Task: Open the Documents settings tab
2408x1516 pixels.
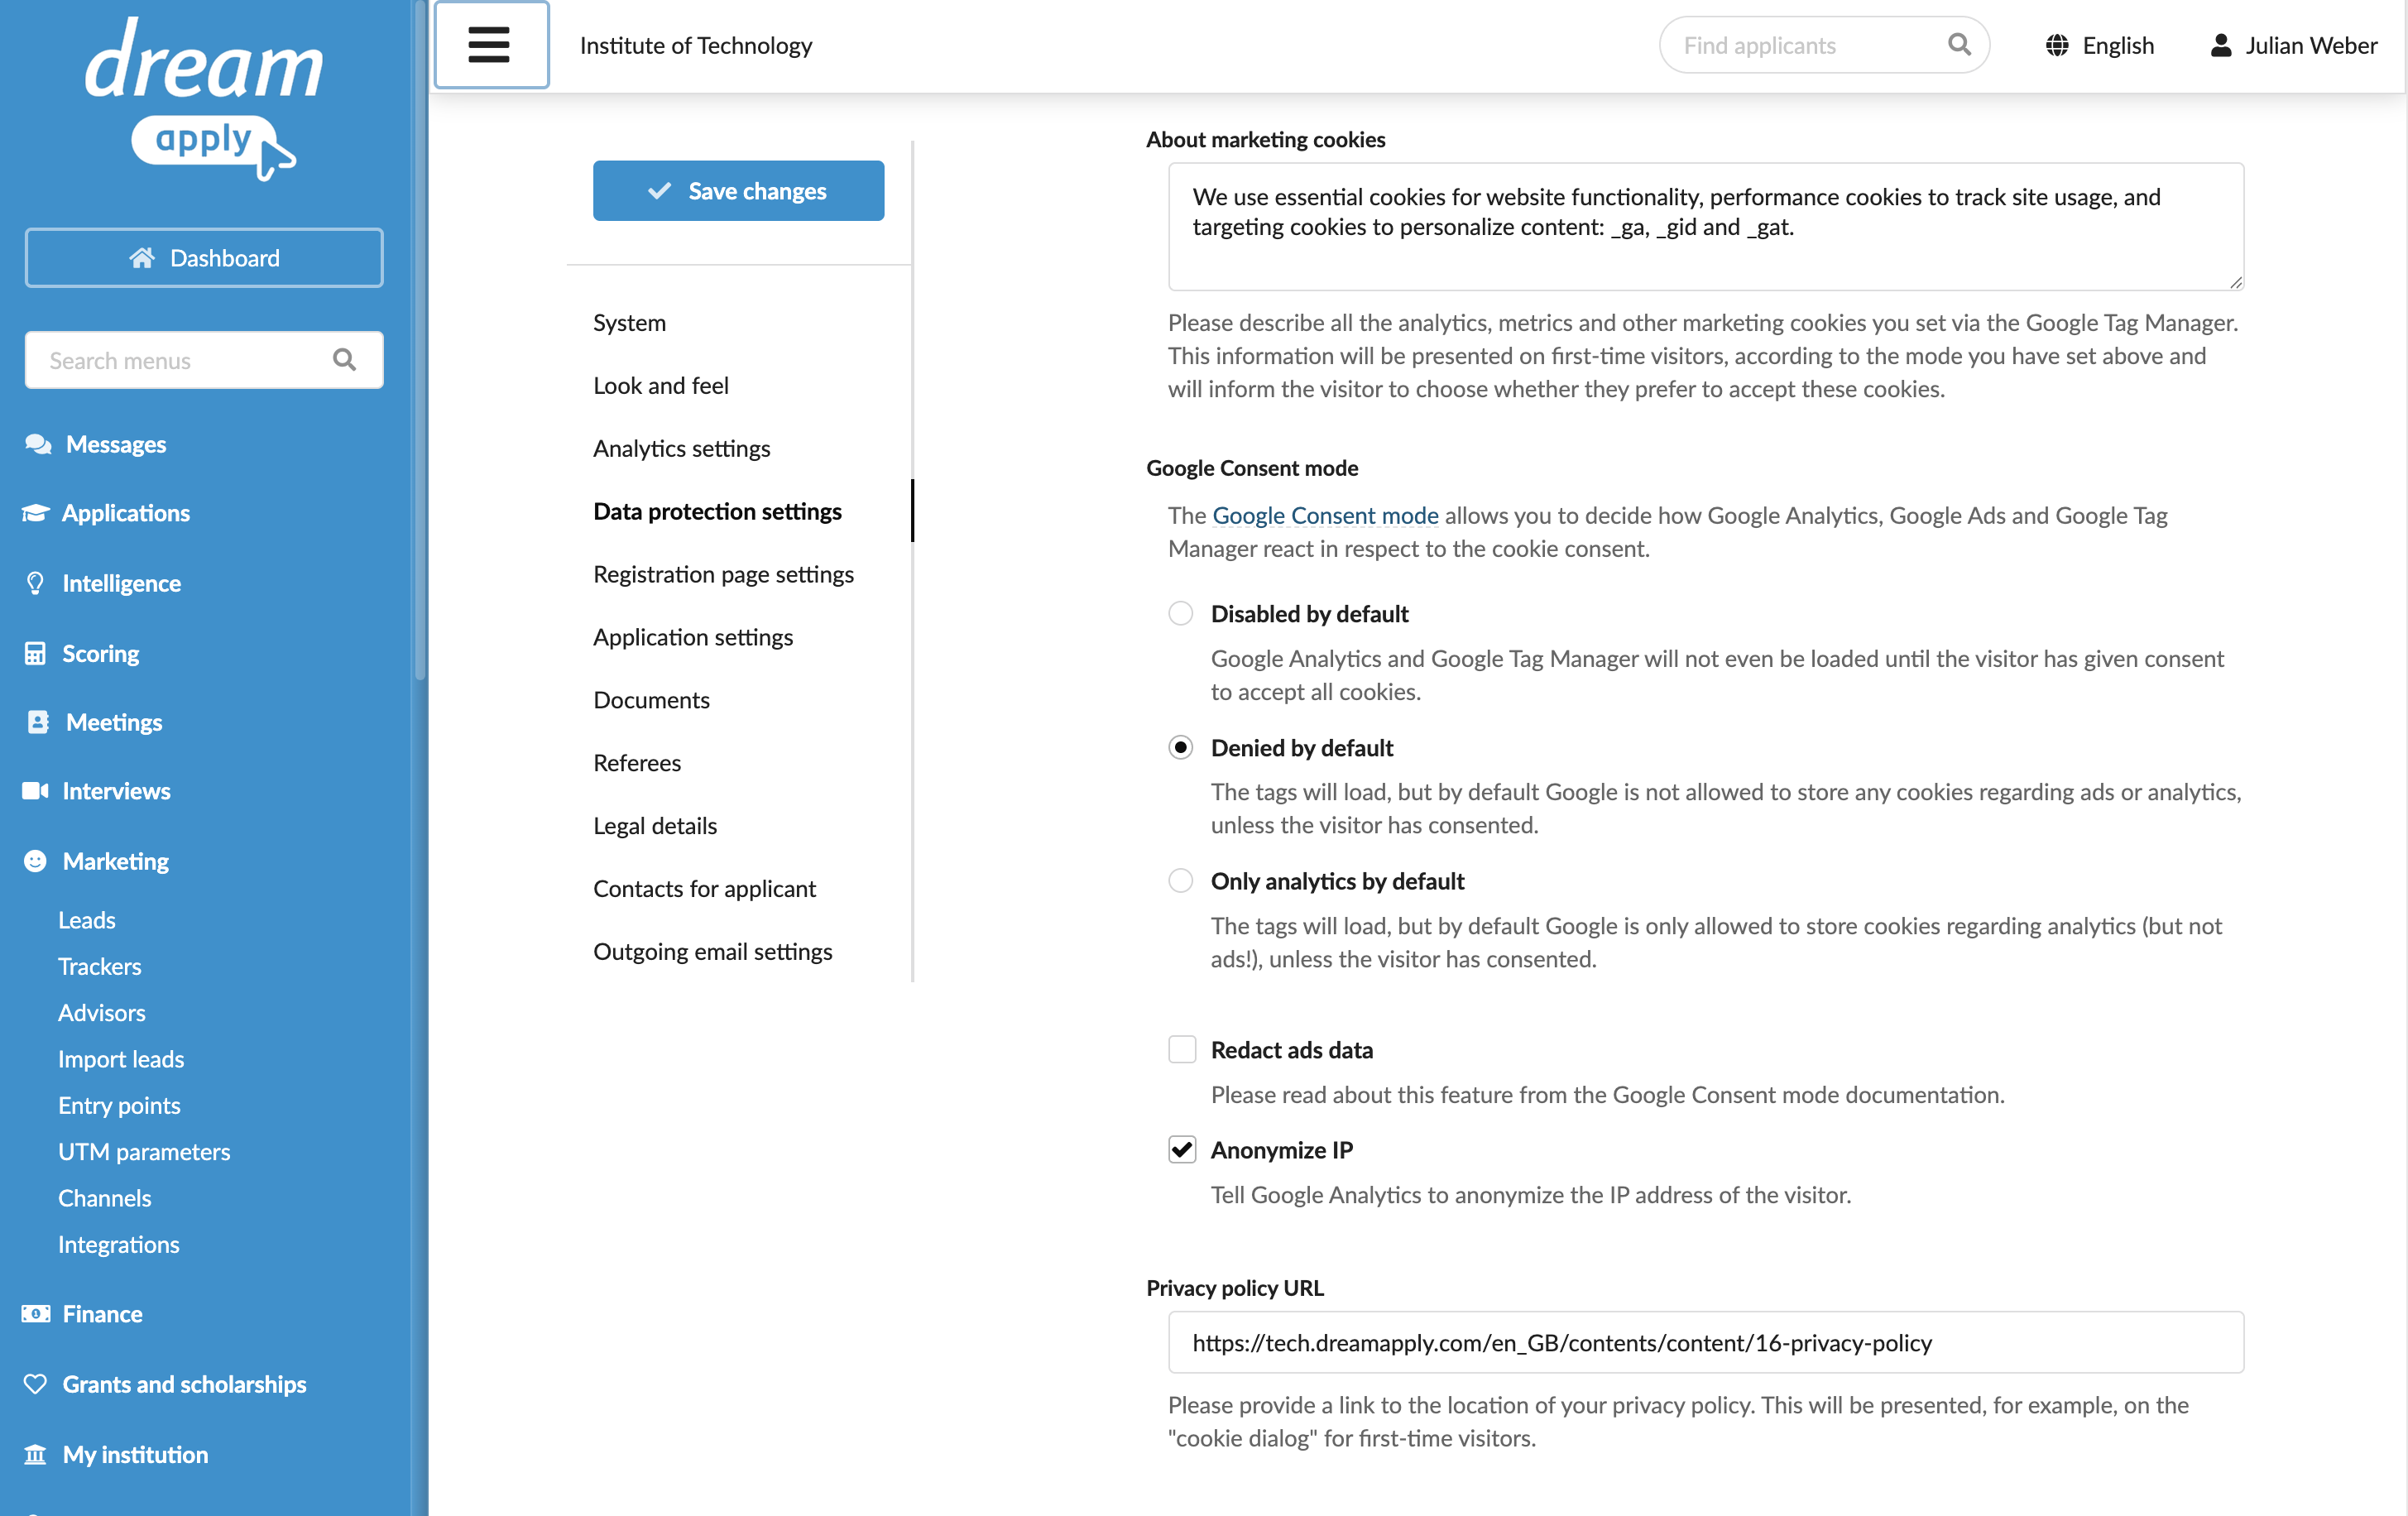Action: (x=652, y=700)
